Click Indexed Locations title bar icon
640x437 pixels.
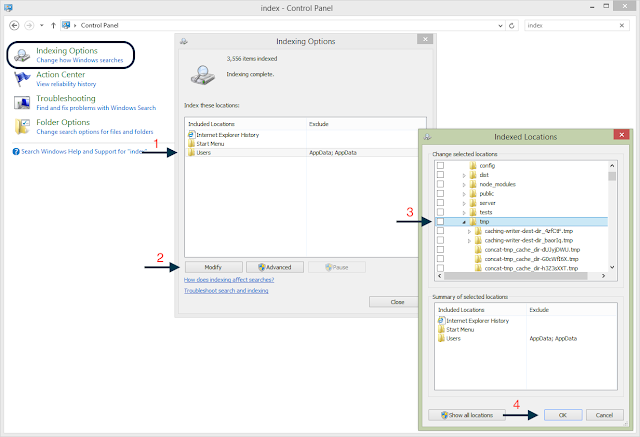click(x=427, y=137)
